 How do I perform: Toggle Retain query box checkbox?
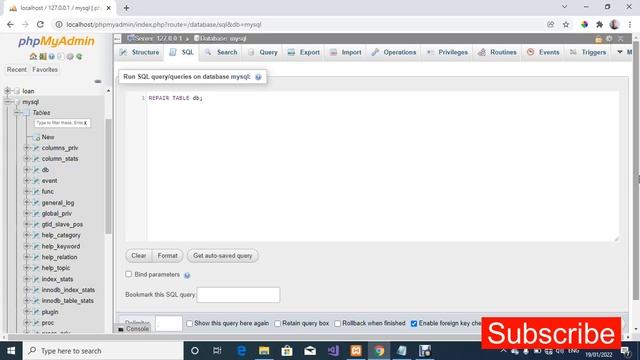pos(278,323)
